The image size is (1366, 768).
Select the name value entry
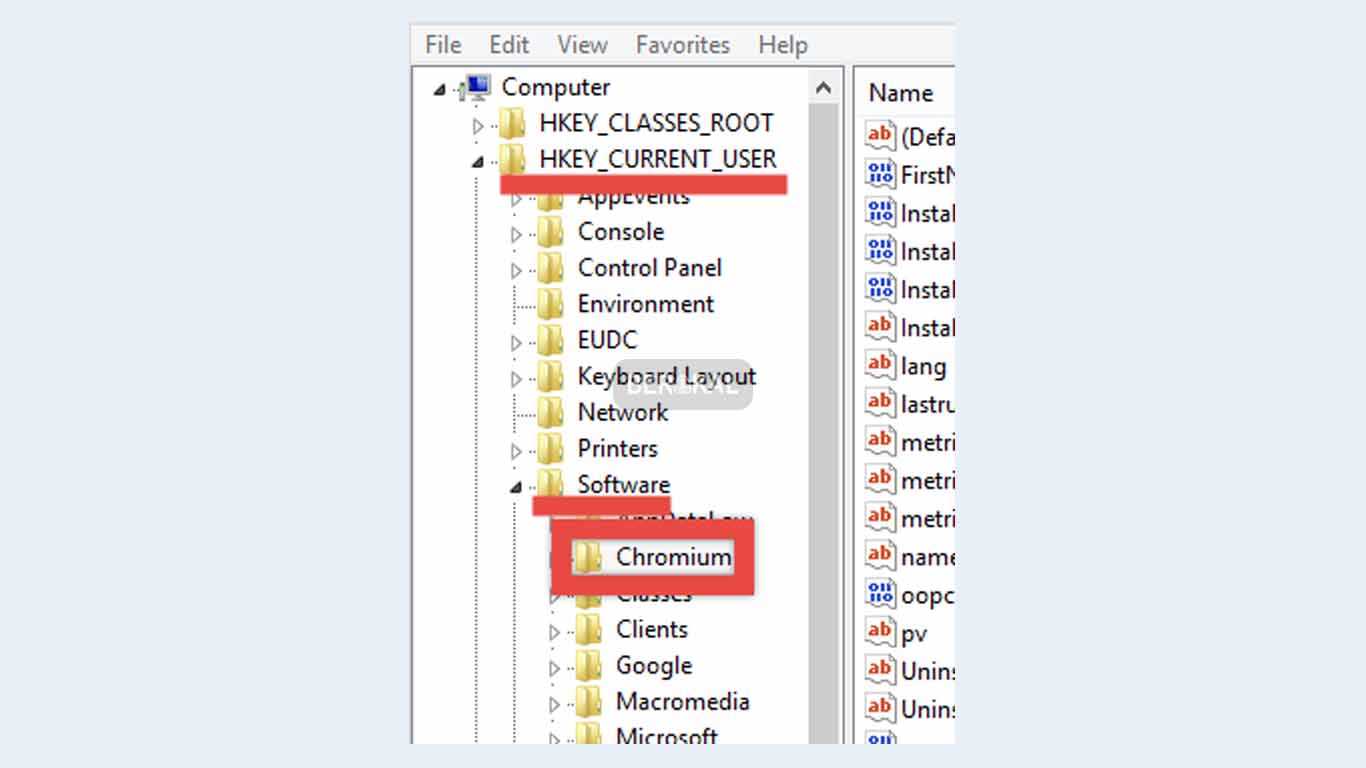[x=927, y=557]
